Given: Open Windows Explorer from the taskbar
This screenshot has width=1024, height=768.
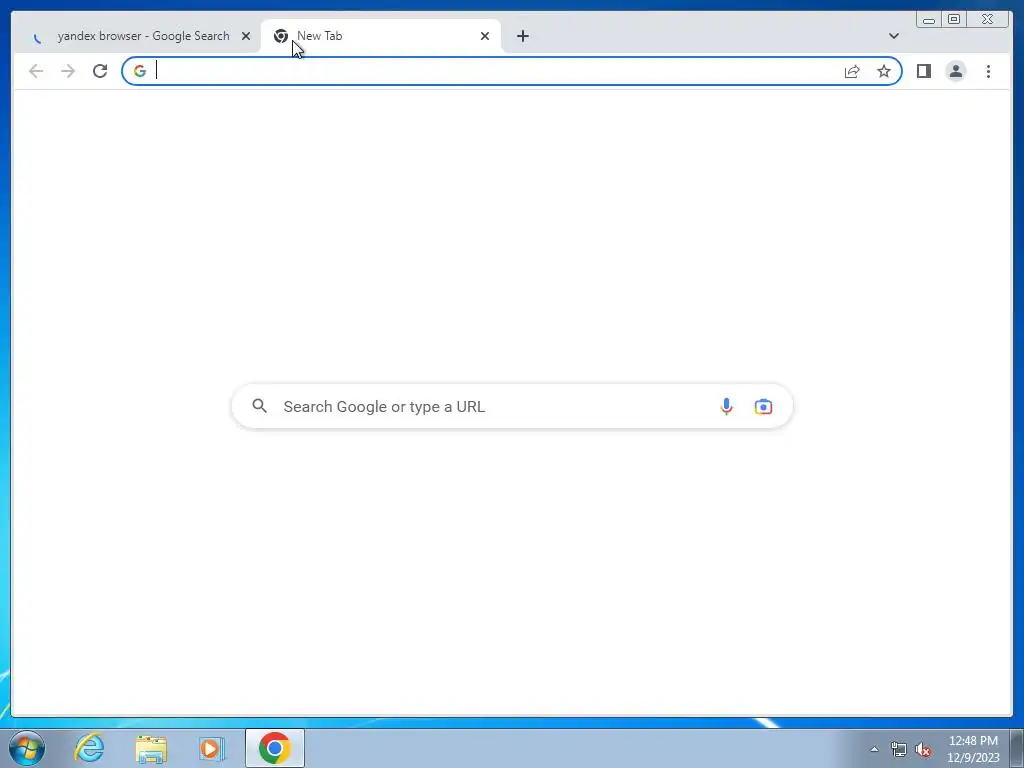Looking at the screenshot, I should [x=151, y=748].
